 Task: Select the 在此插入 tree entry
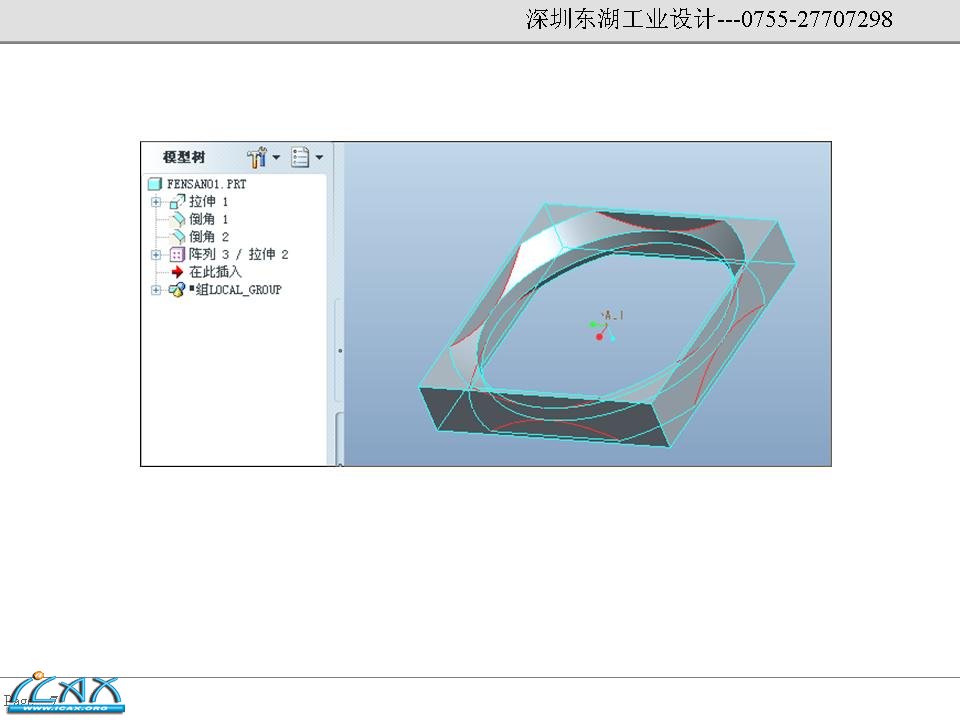point(212,271)
